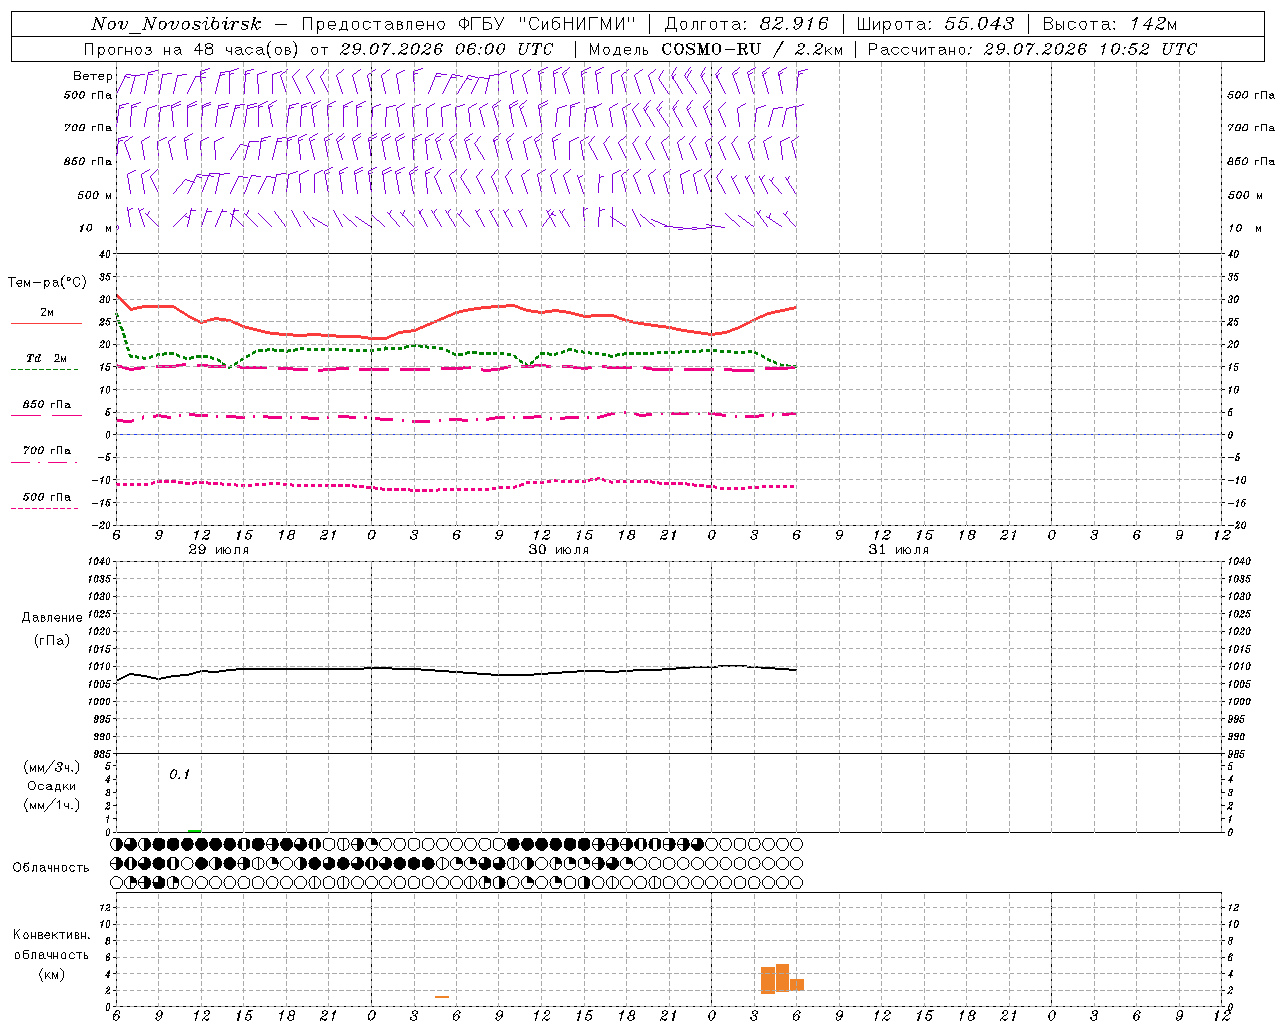Select the 31 июля date label
This screenshot has height=1024, width=1280.
(x=899, y=550)
